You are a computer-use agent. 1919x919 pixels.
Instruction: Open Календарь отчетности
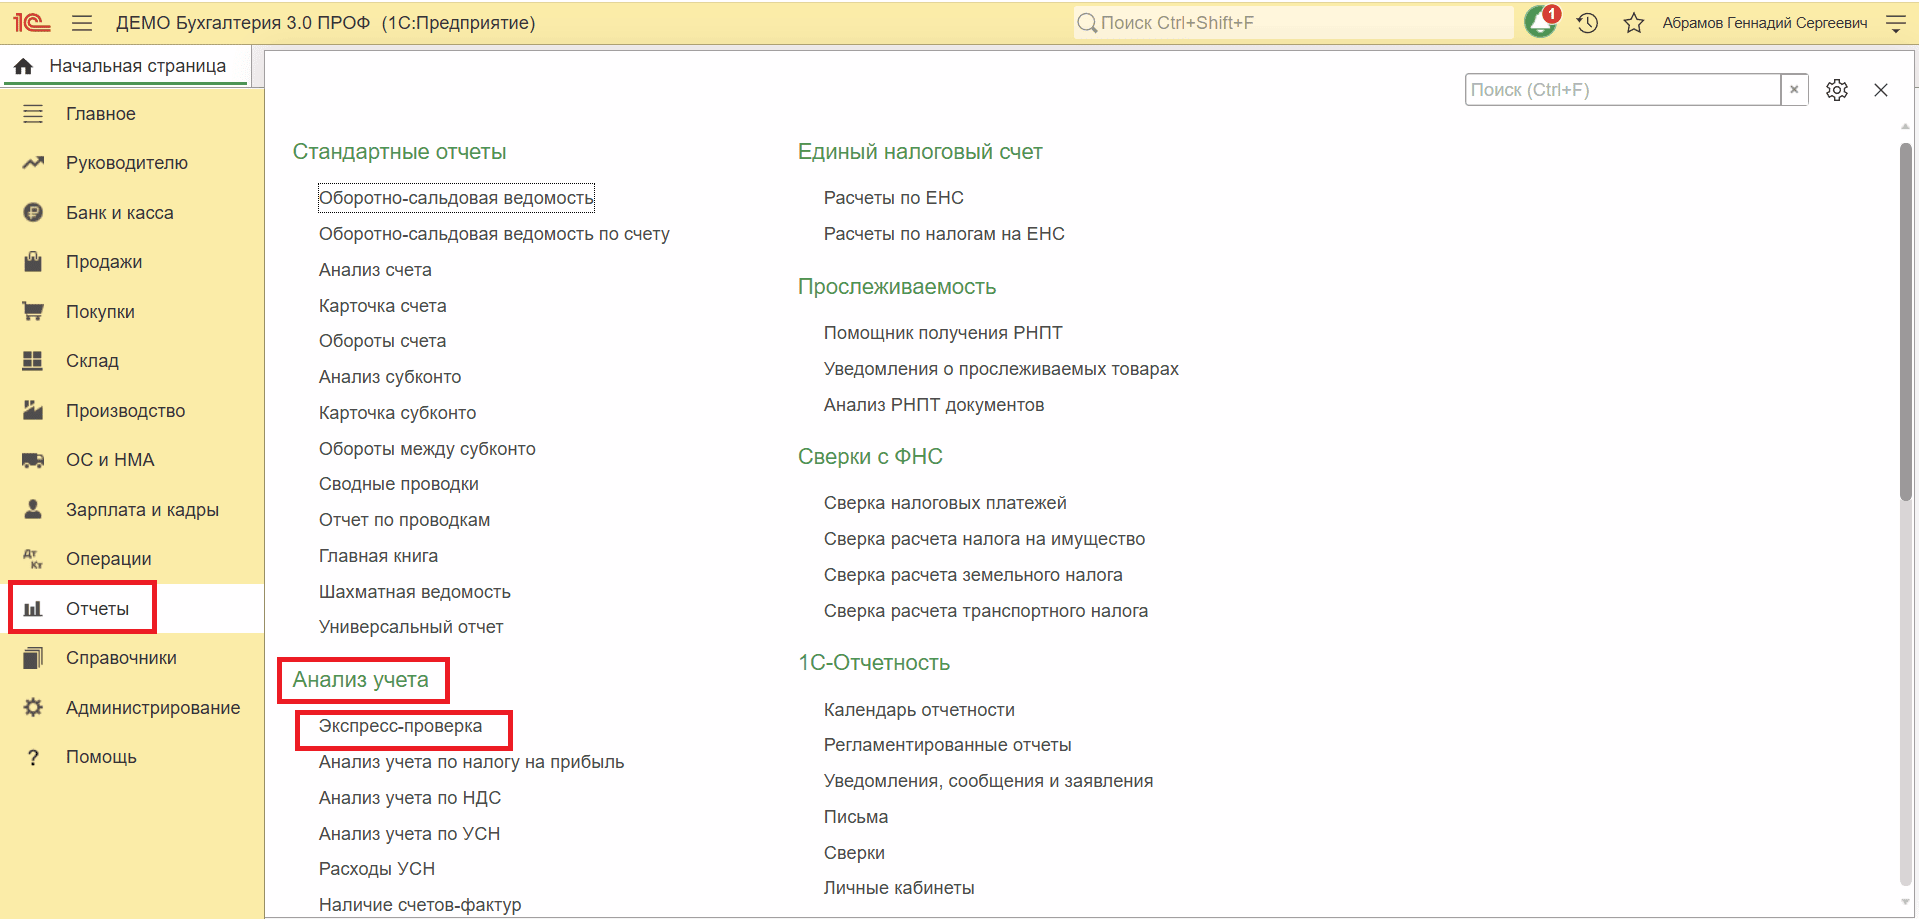pyautogui.click(x=919, y=710)
